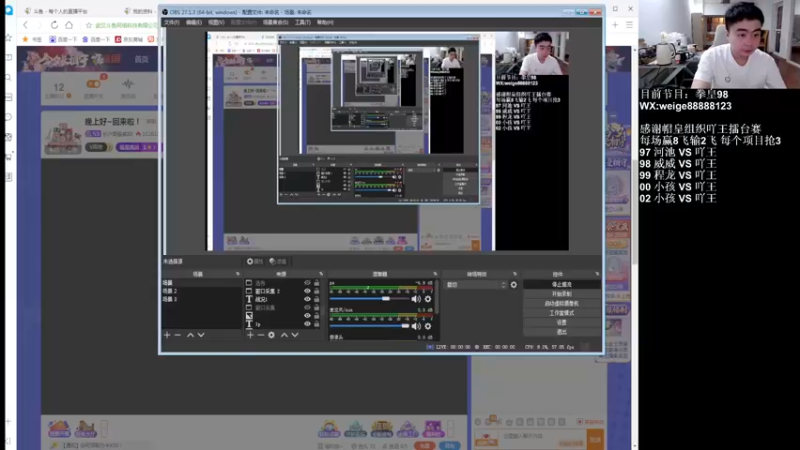The height and width of the screenshot is (450, 800).
Task: Click the 退出 button in controls
Action: (562, 332)
